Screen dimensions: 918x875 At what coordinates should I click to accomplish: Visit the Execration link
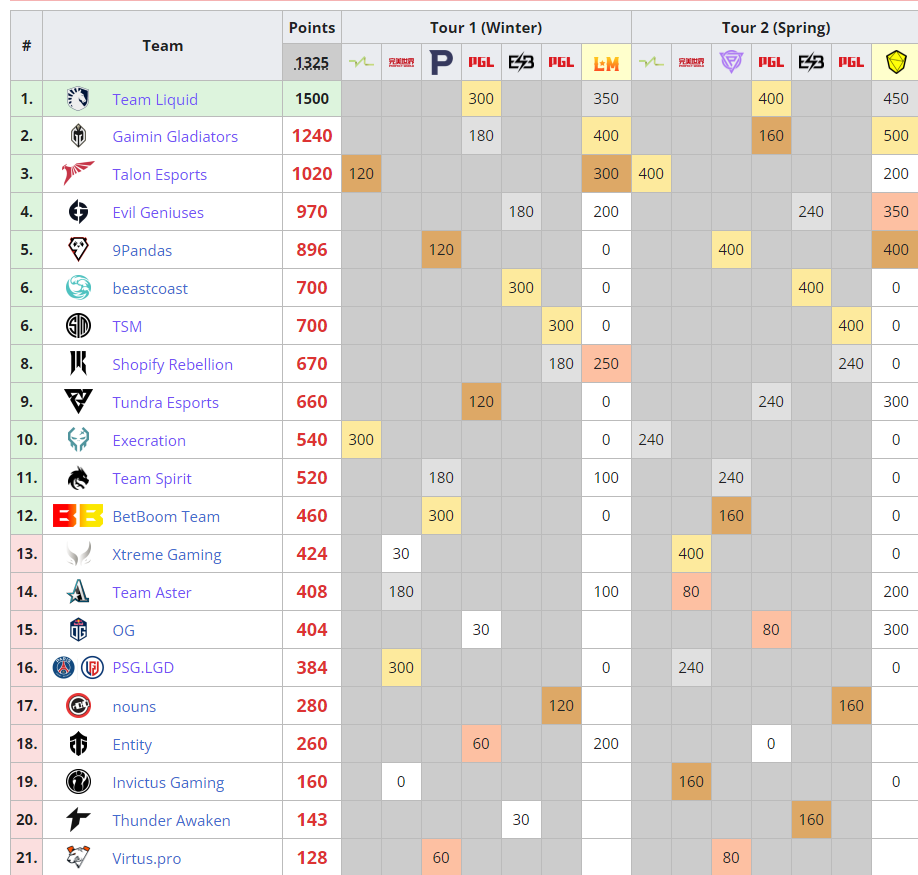[149, 441]
